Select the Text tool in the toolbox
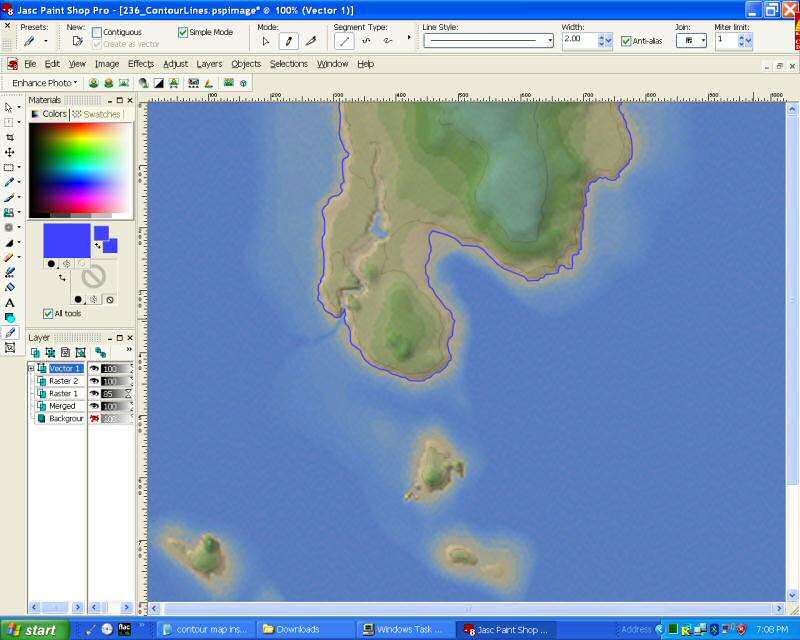Viewport: 800px width, 640px height. [x=10, y=302]
